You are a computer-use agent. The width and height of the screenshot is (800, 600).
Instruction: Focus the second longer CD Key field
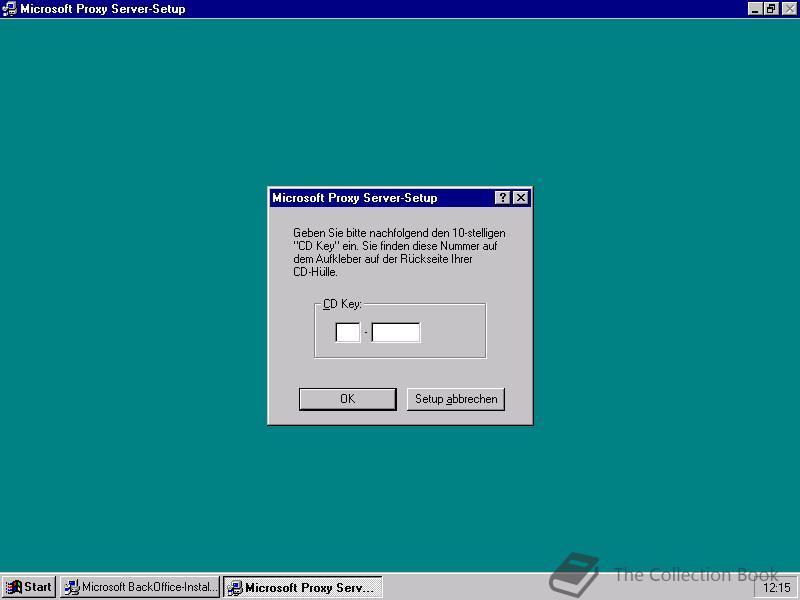click(396, 333)
